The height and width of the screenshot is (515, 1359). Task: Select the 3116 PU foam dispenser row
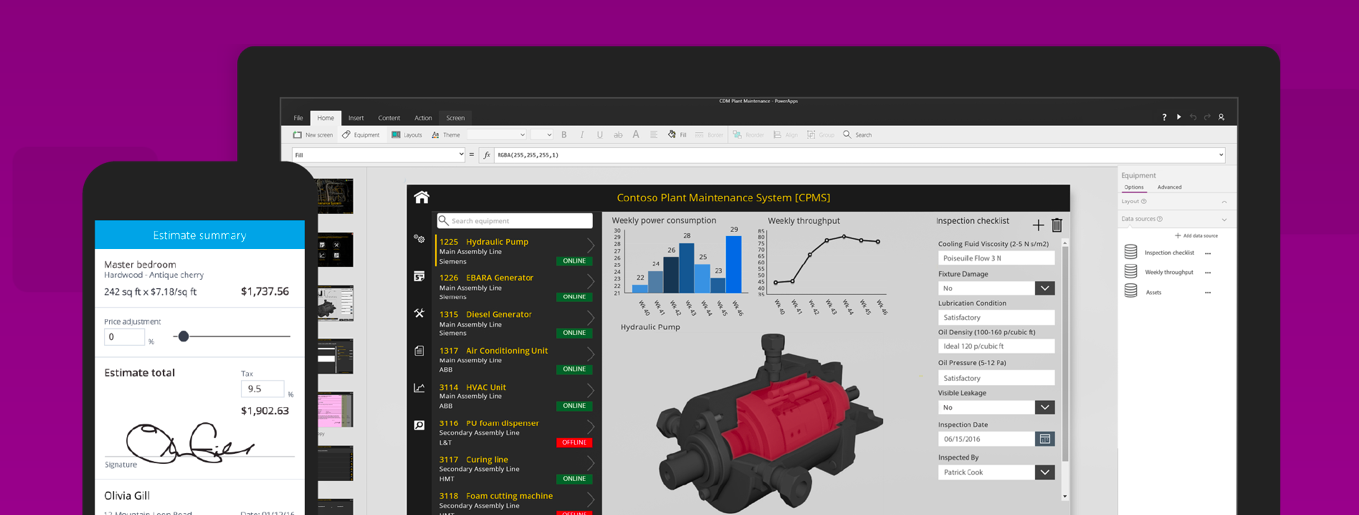516,432
